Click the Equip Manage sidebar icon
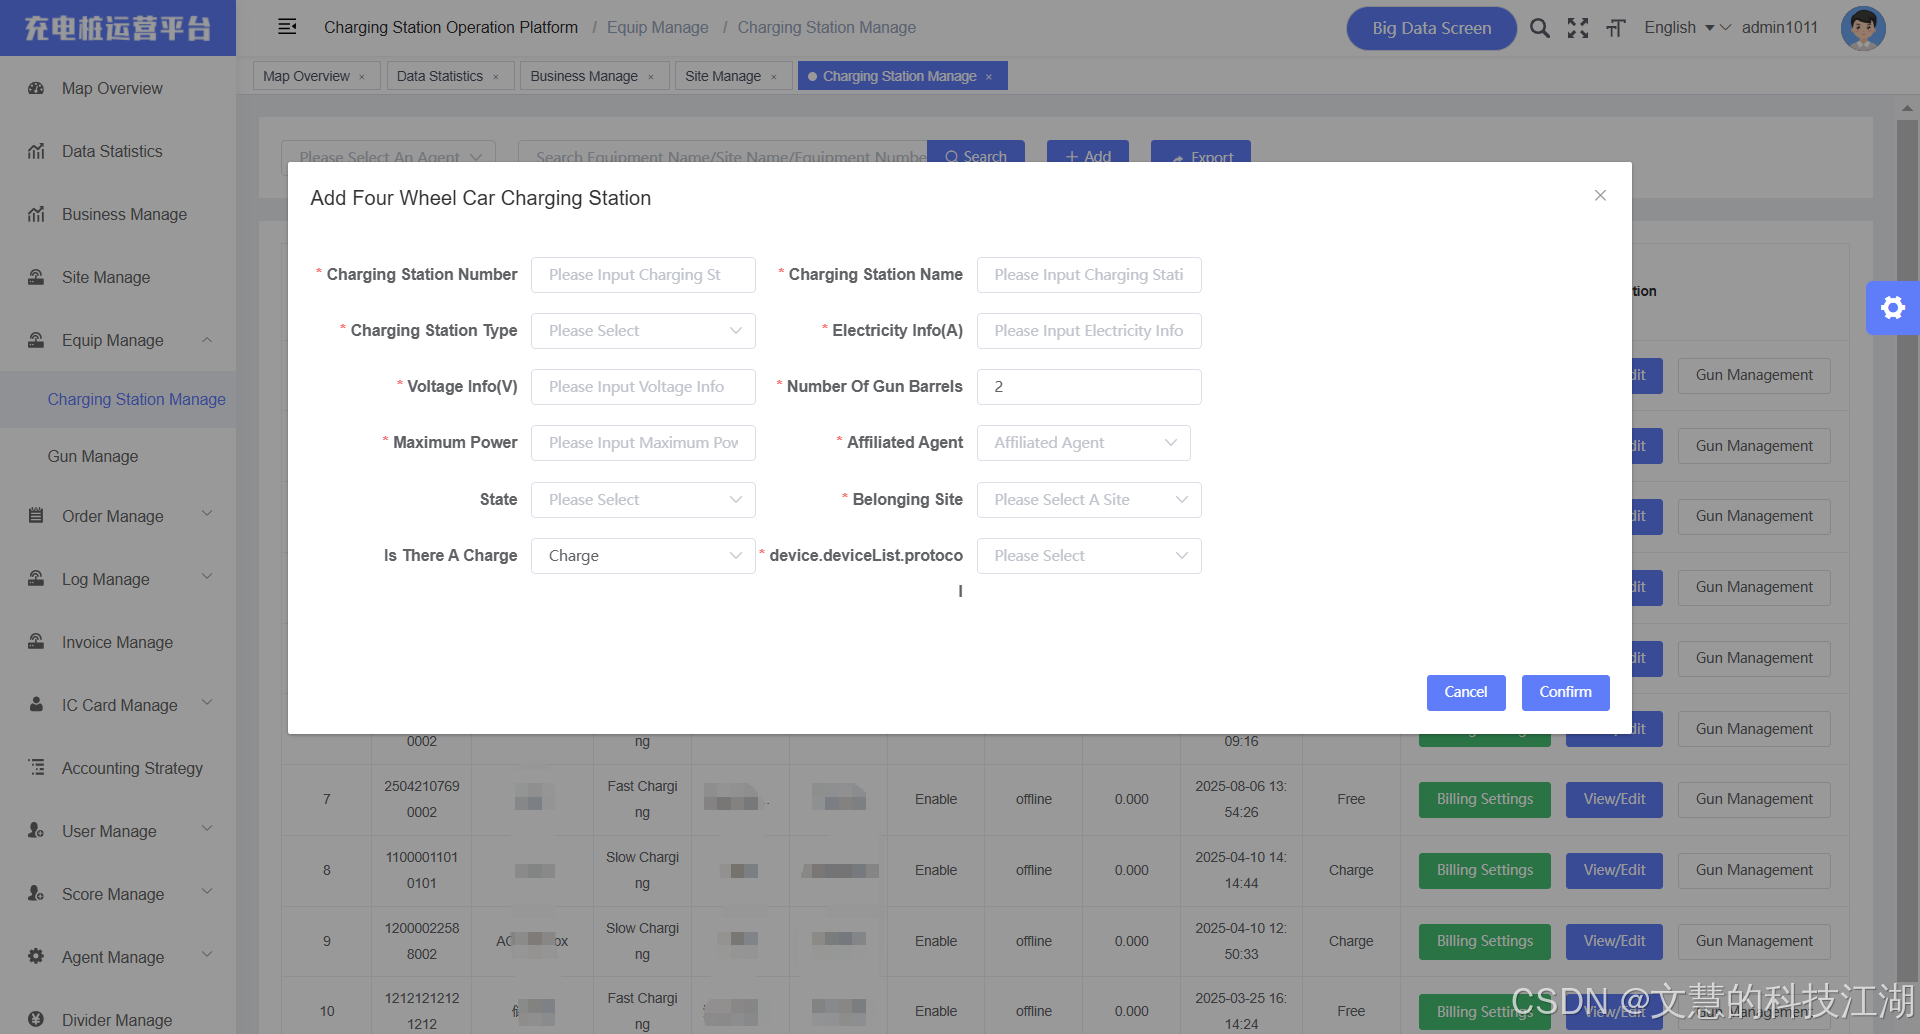This screenshot has height=1034, width=1920. (36, 340)
